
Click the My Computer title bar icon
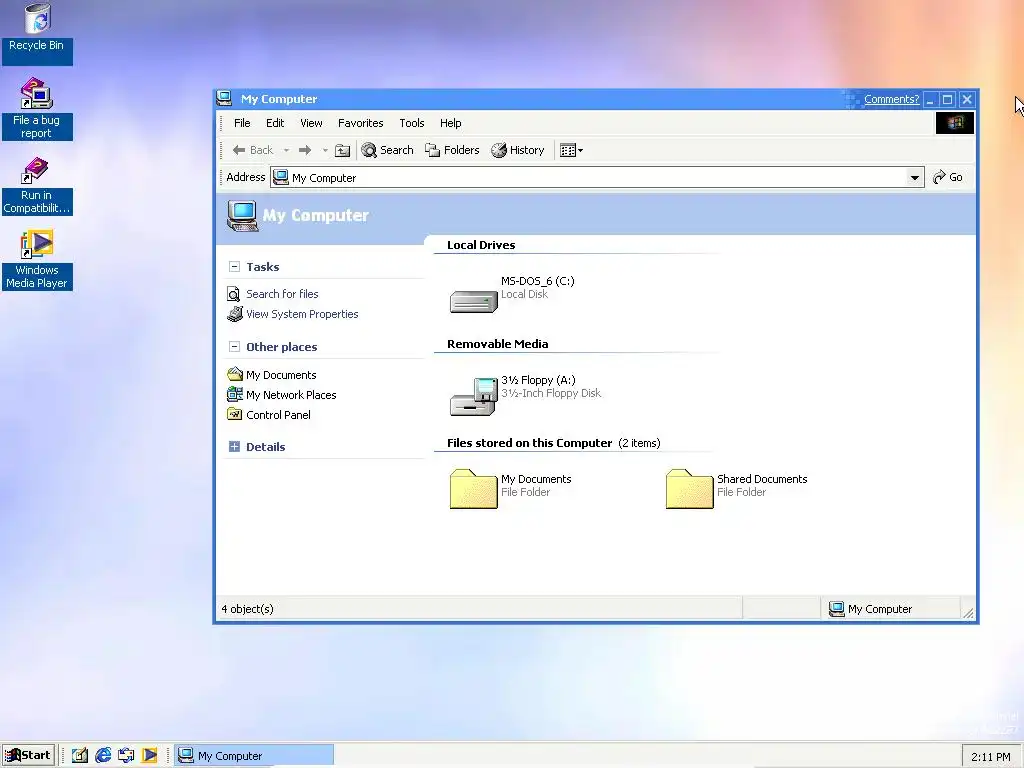(x=225, y=99)
